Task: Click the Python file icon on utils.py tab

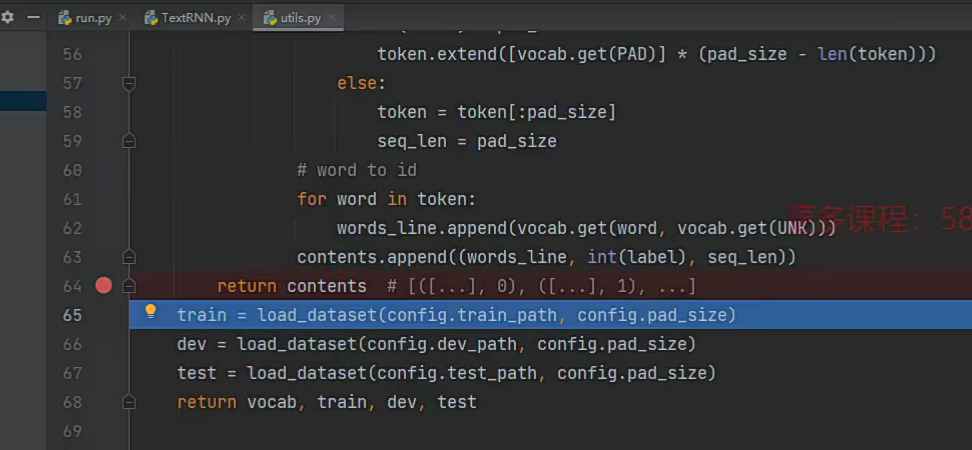Action: pyautogui.click(x=270, y=18)
